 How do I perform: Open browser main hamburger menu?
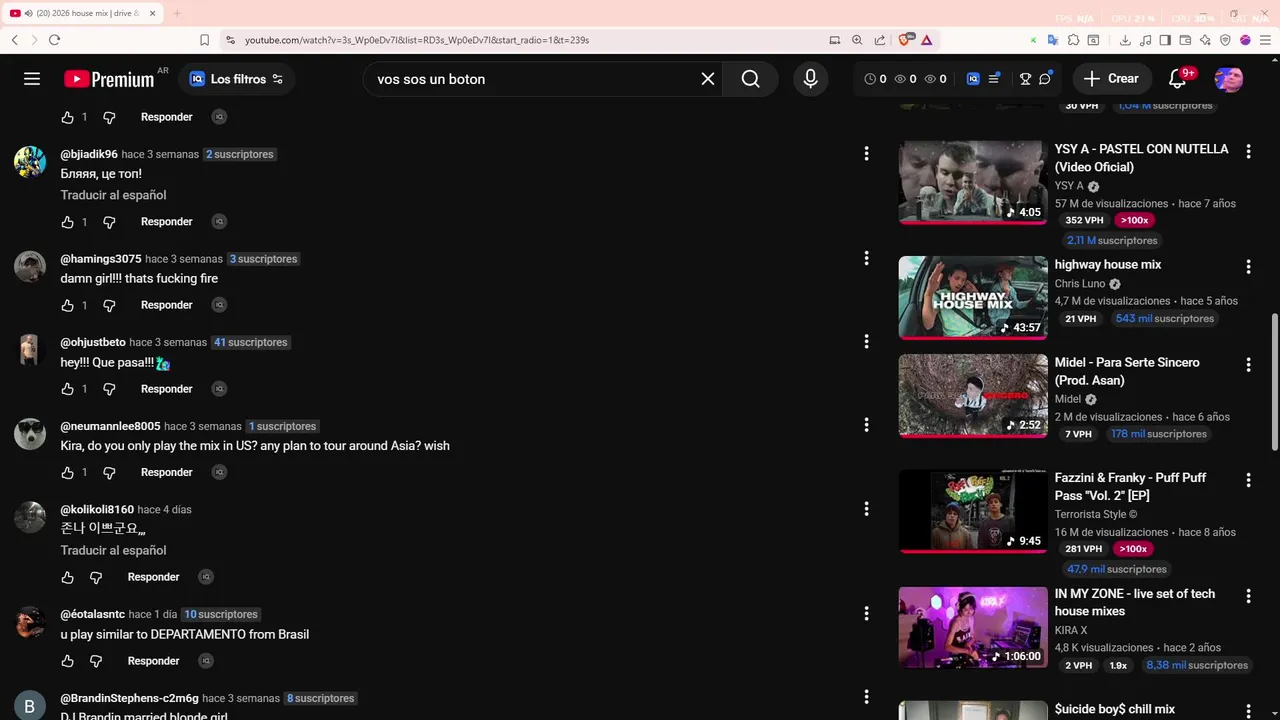(1265, 40)
